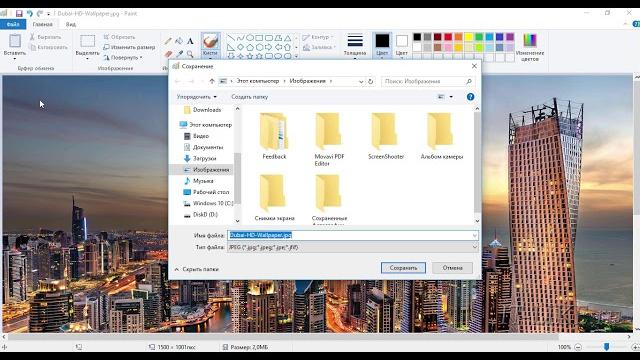
Task: Select the Fill bucket tool
Action: tap(179, 41)
